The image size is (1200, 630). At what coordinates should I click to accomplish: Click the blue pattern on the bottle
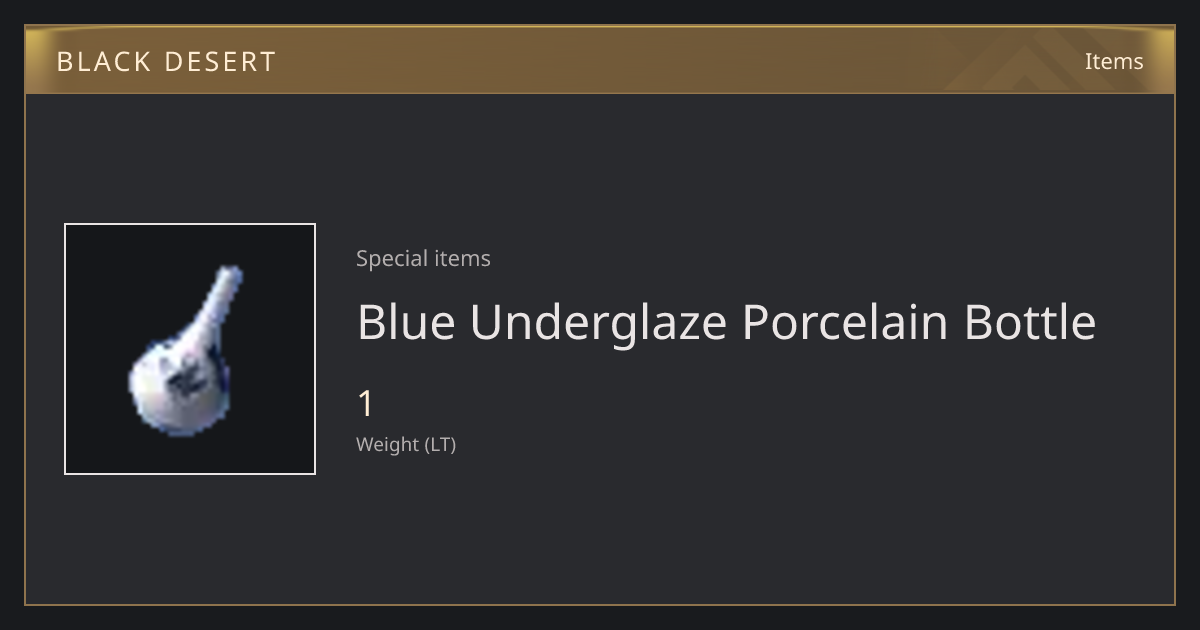click(186, 375)
